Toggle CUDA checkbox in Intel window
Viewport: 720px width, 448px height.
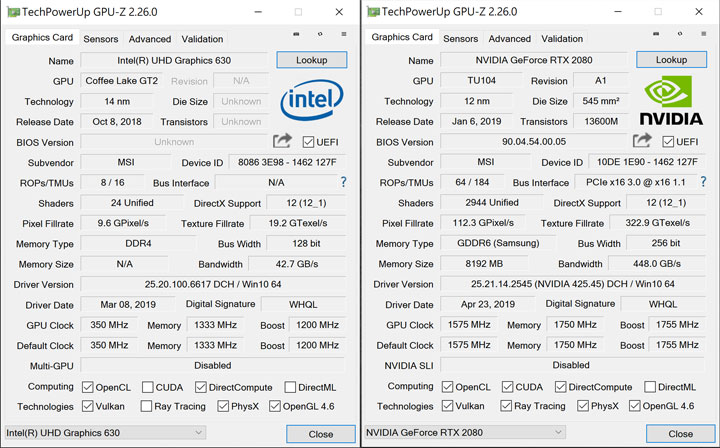pyautogui.click(x=147, y=387)
